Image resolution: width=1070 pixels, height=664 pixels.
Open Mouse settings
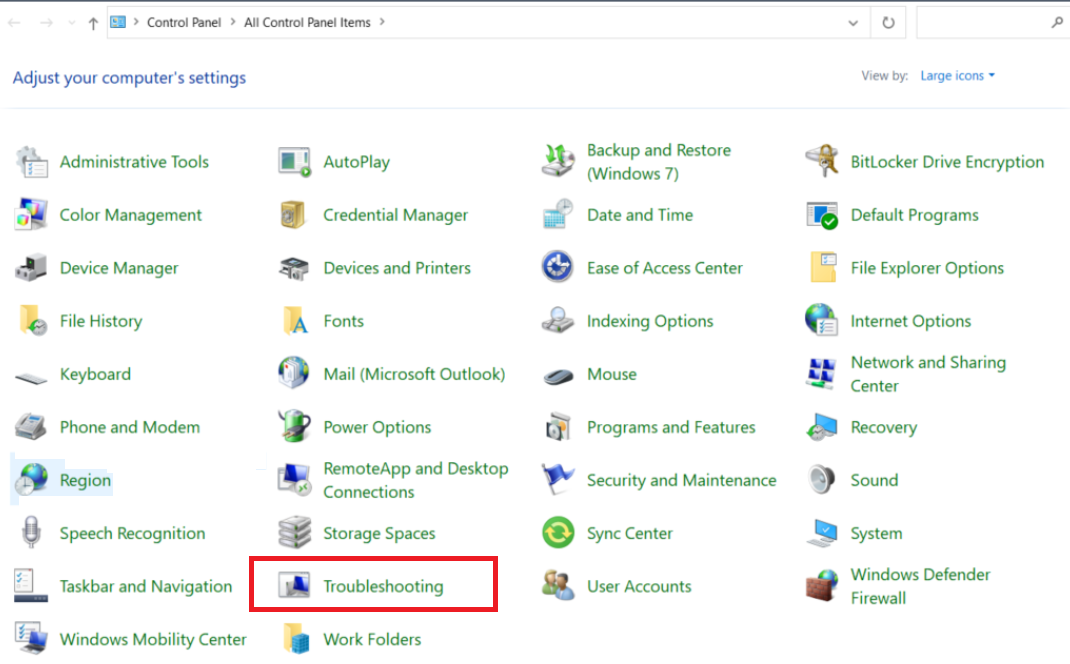click(x=613, y=374)
